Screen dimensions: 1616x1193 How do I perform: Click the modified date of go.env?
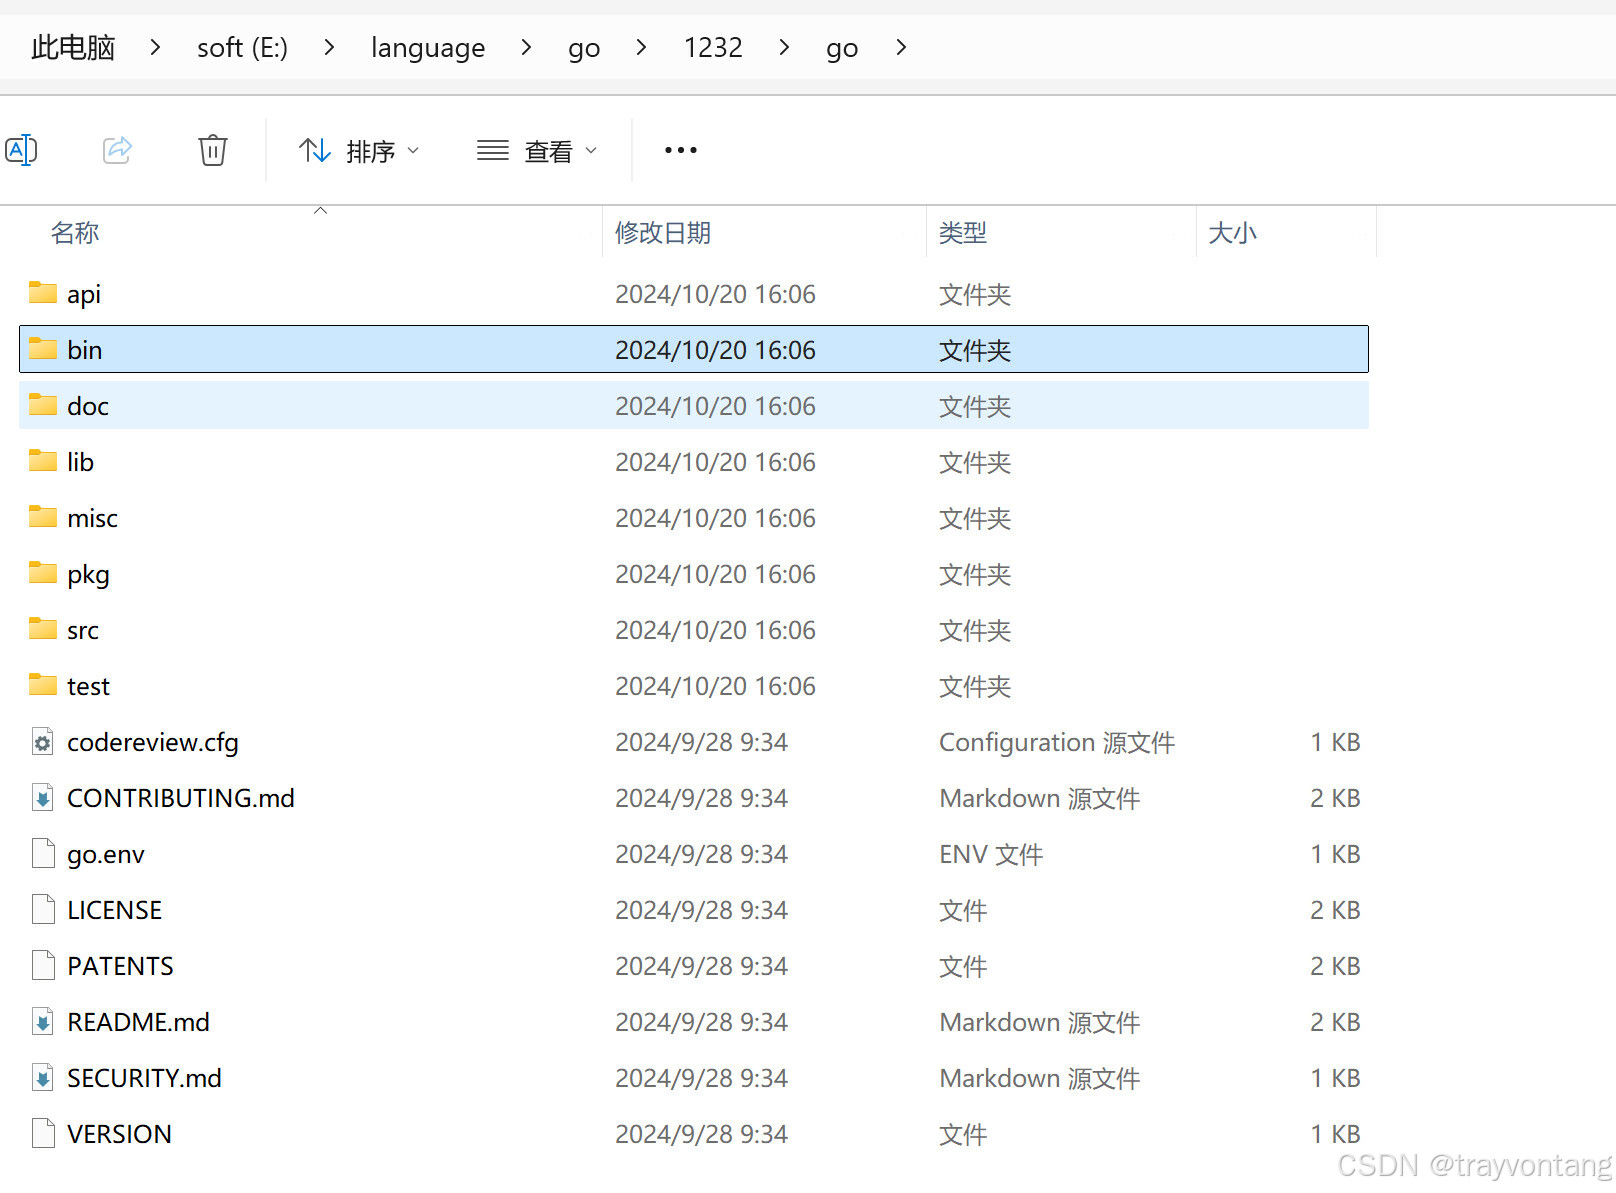701,854
